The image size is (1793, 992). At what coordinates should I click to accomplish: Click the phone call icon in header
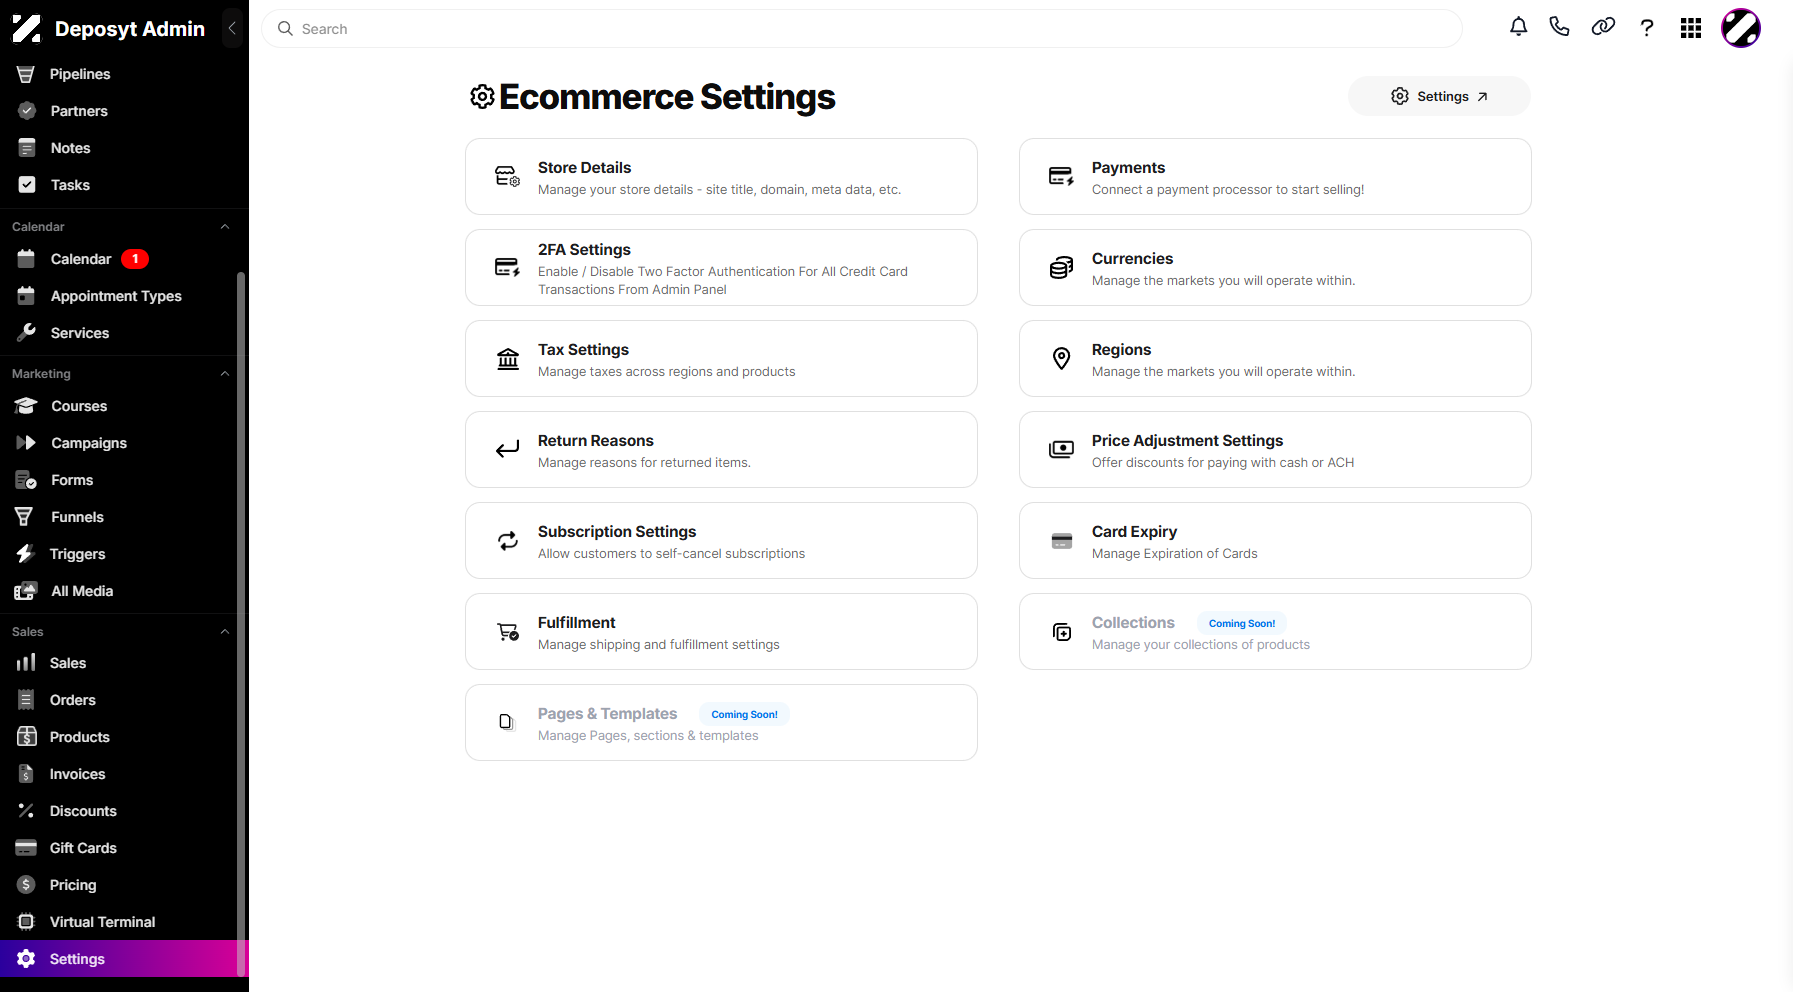(x=1559, y=27)
